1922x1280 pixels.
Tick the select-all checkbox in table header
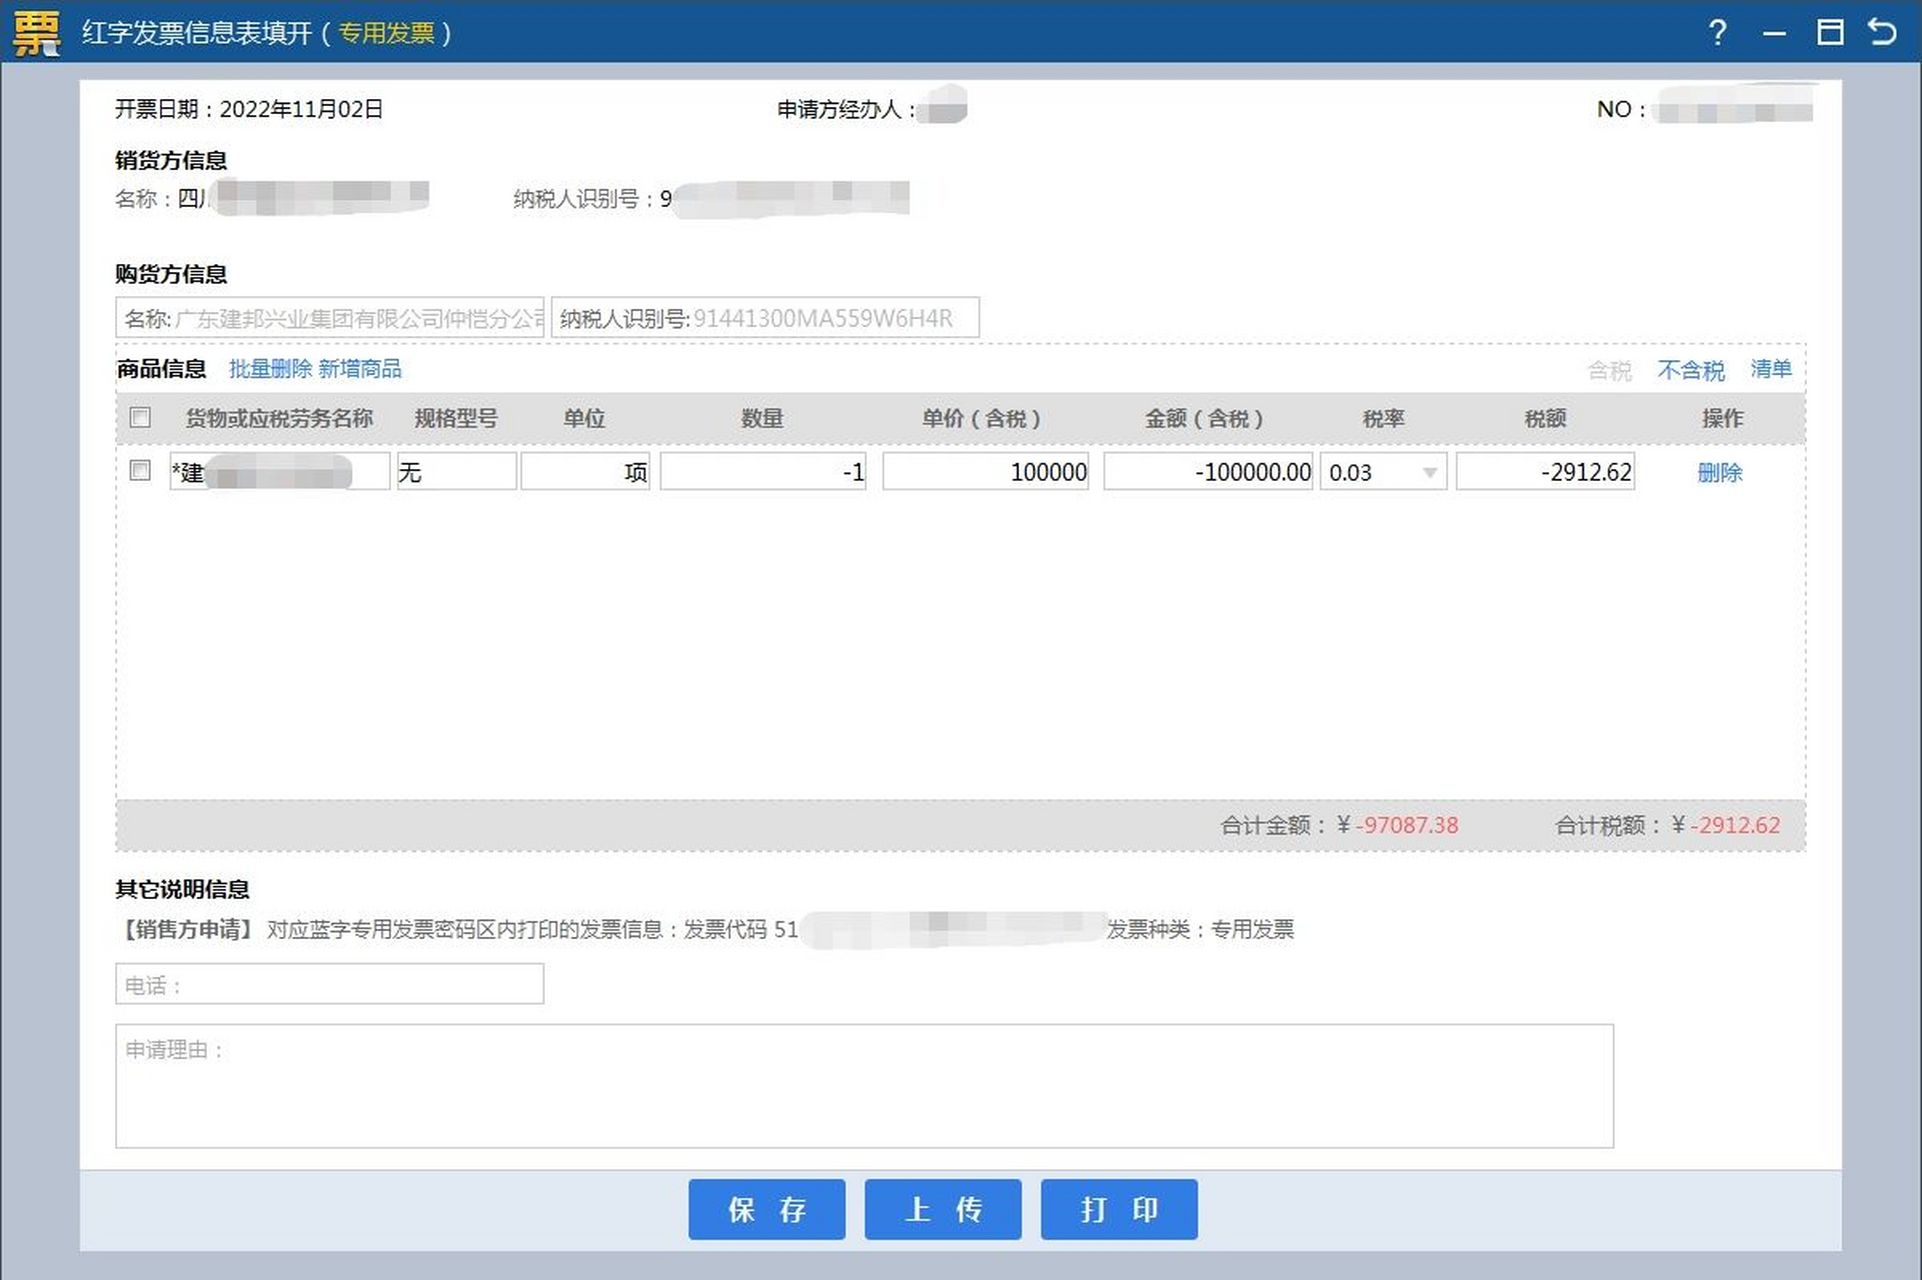[140, 417]
